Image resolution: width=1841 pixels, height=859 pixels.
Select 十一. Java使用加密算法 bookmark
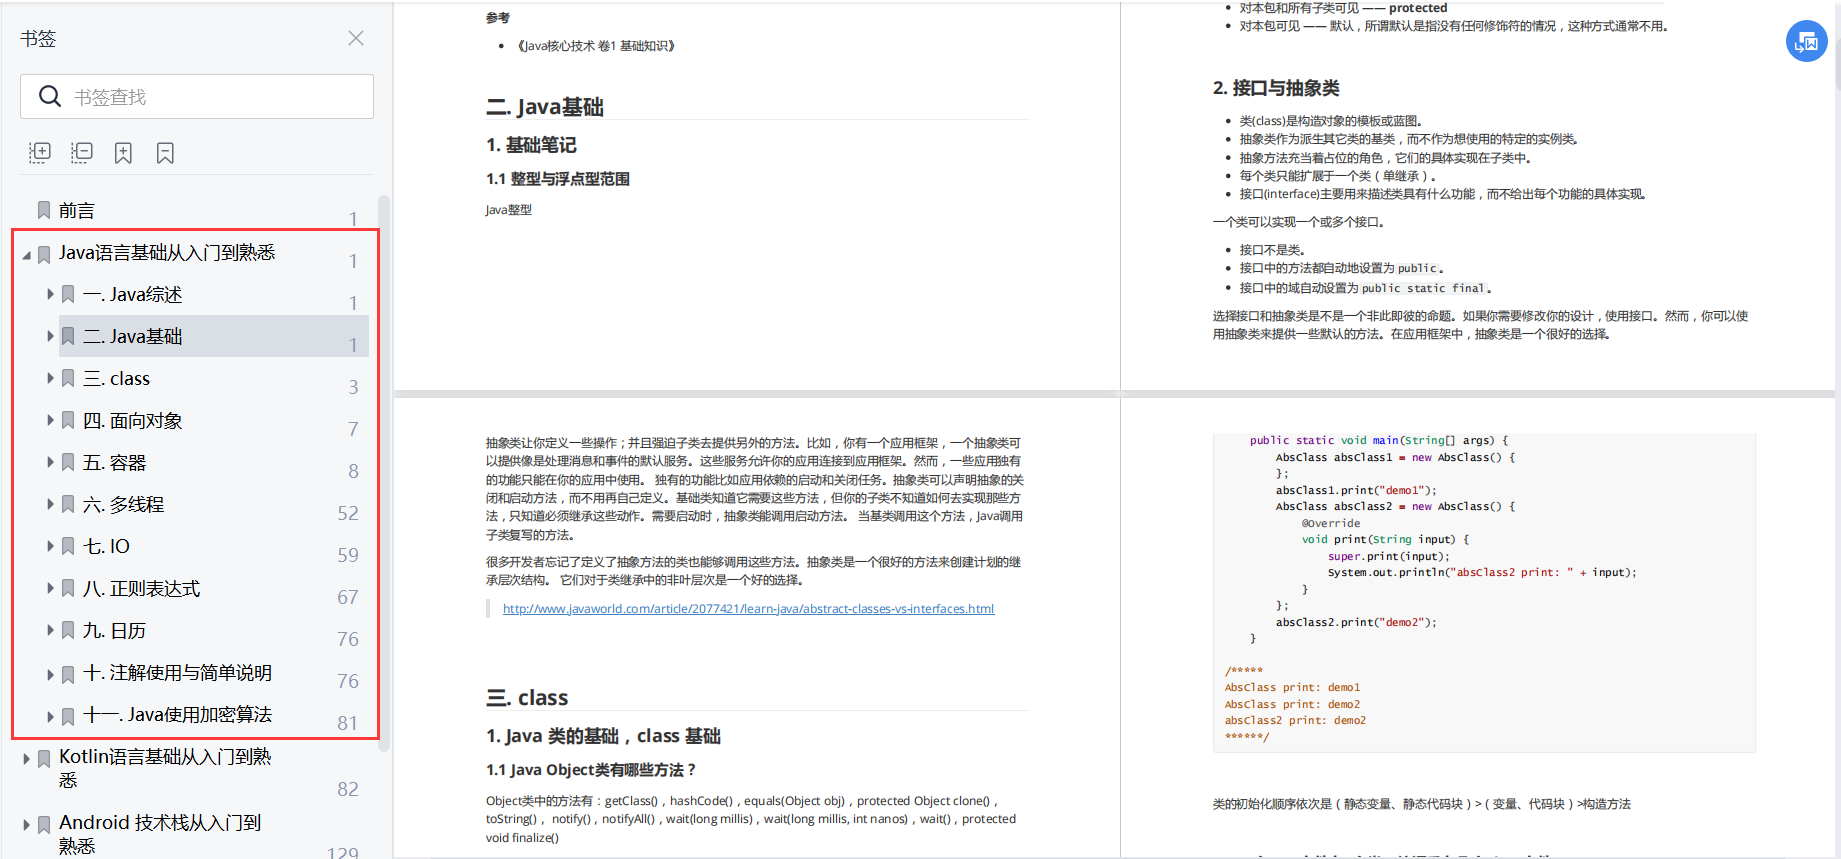click(x=177, y=715)
